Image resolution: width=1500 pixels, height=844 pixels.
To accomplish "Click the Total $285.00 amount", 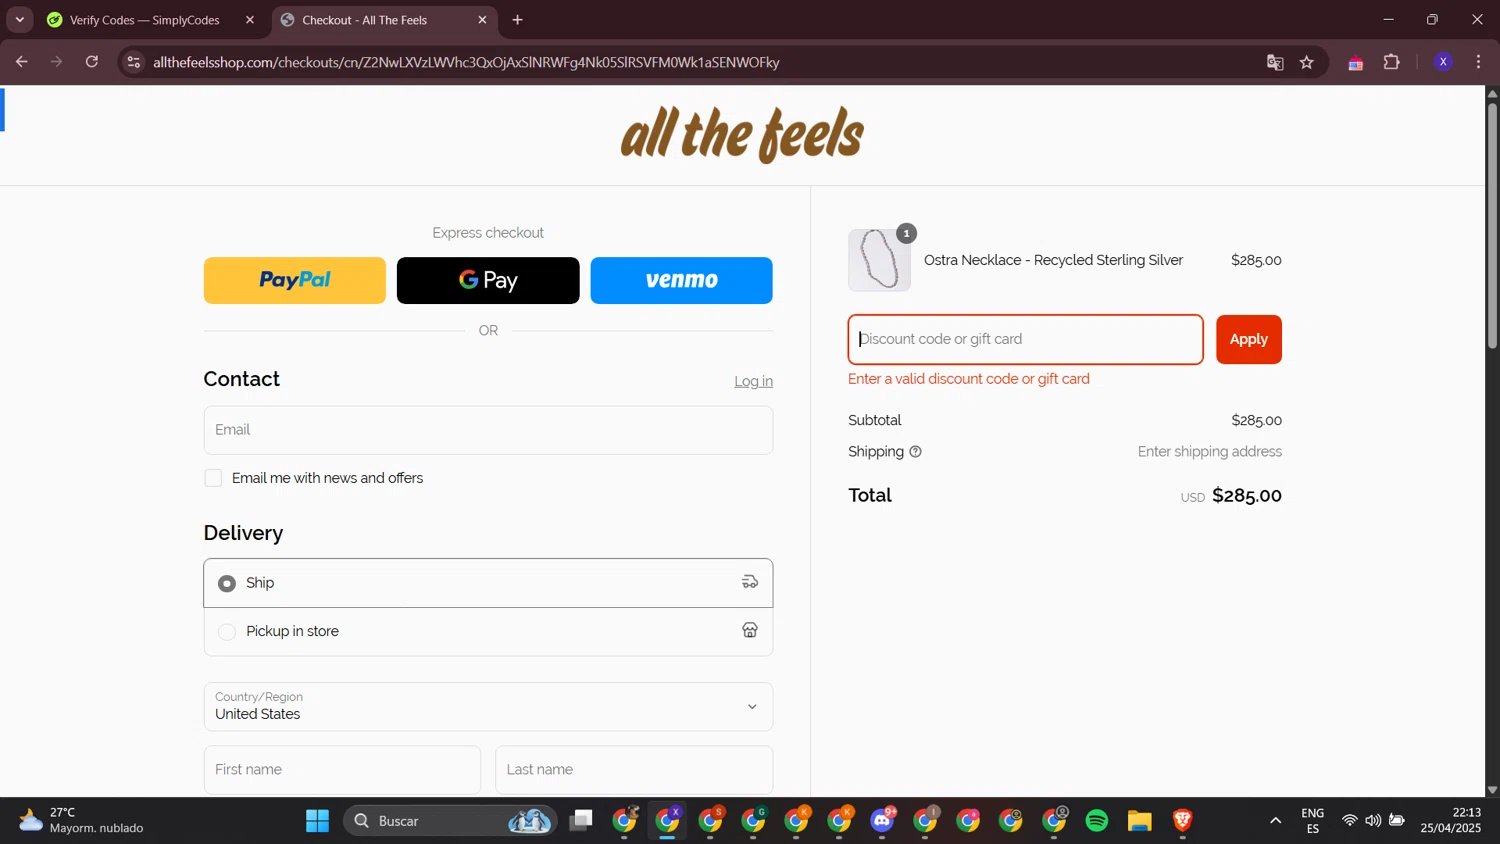I will 1247,496.
